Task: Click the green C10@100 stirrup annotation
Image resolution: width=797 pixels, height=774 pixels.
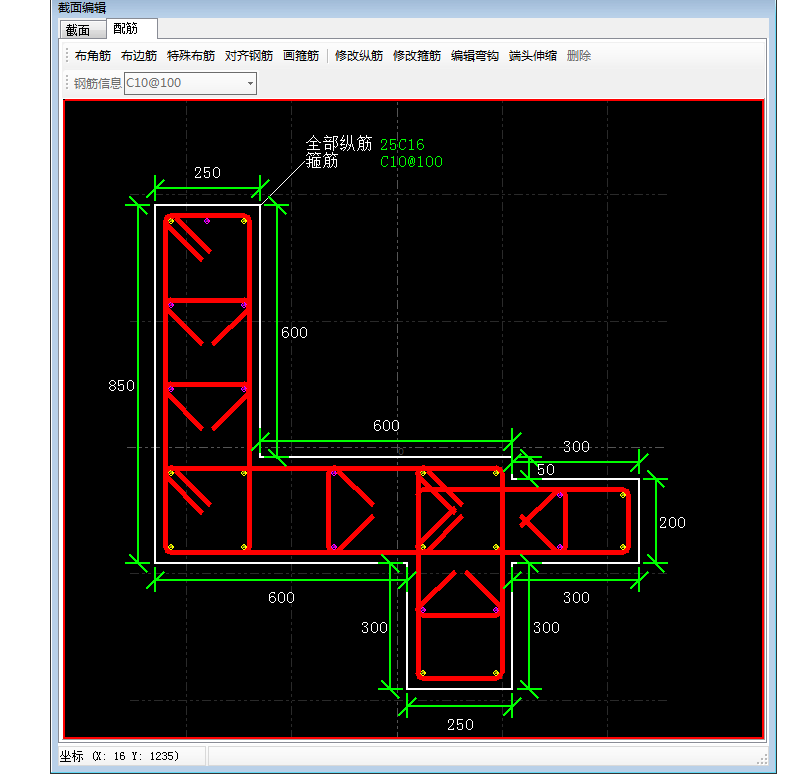Action: pos(411,162)
